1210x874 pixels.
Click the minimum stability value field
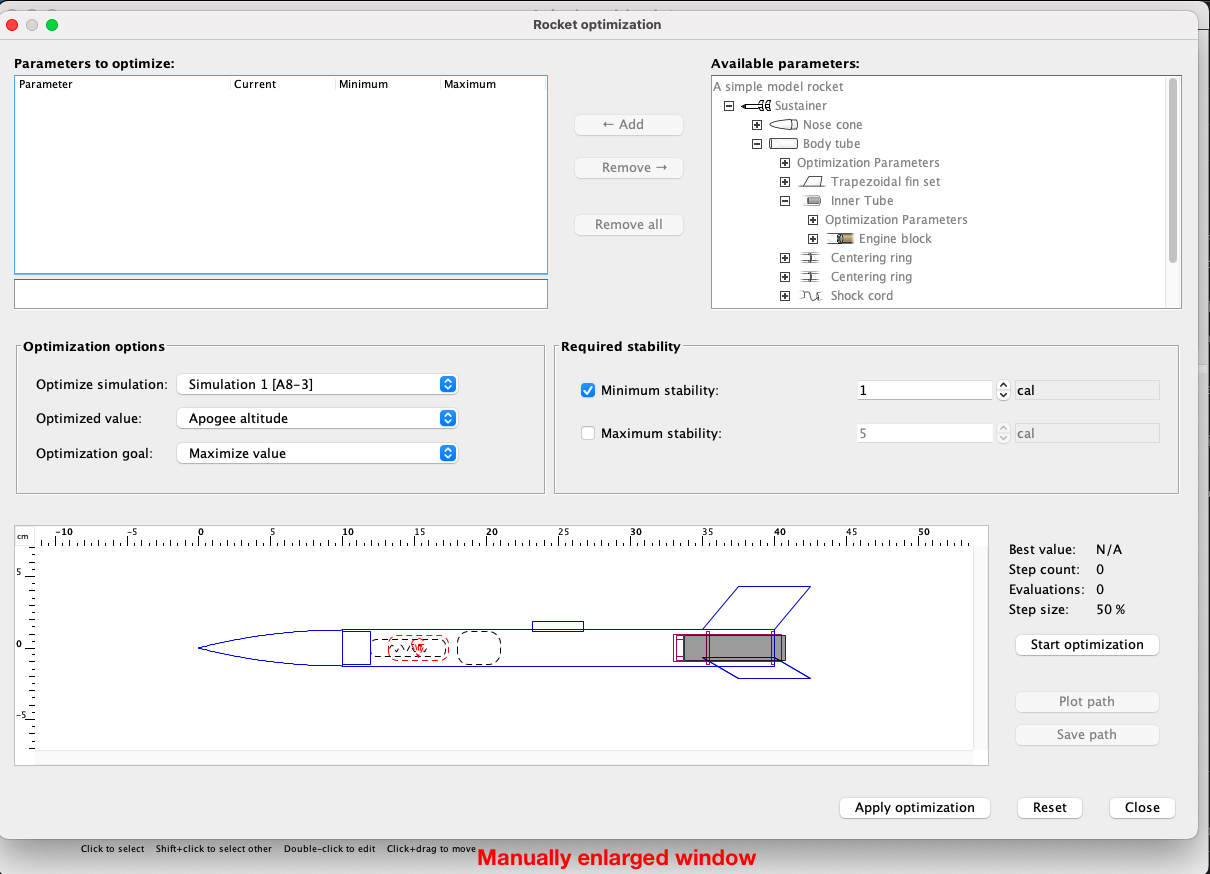pos(924,390)
